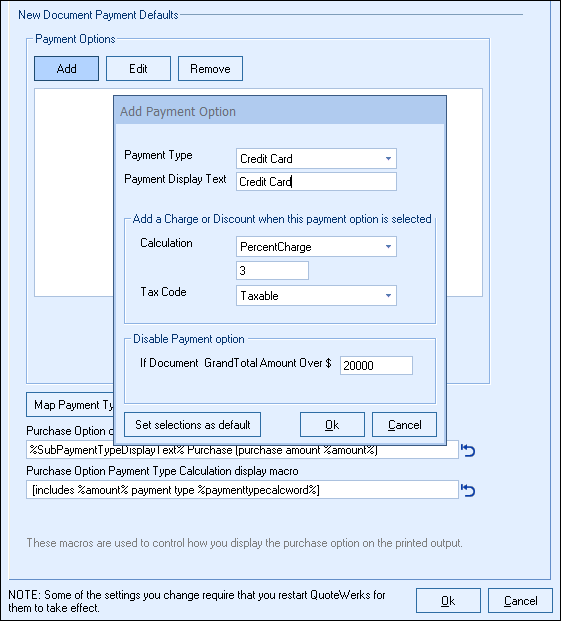Click the main window Ok button
Screen dimensions: 561x621
point(448,601)
